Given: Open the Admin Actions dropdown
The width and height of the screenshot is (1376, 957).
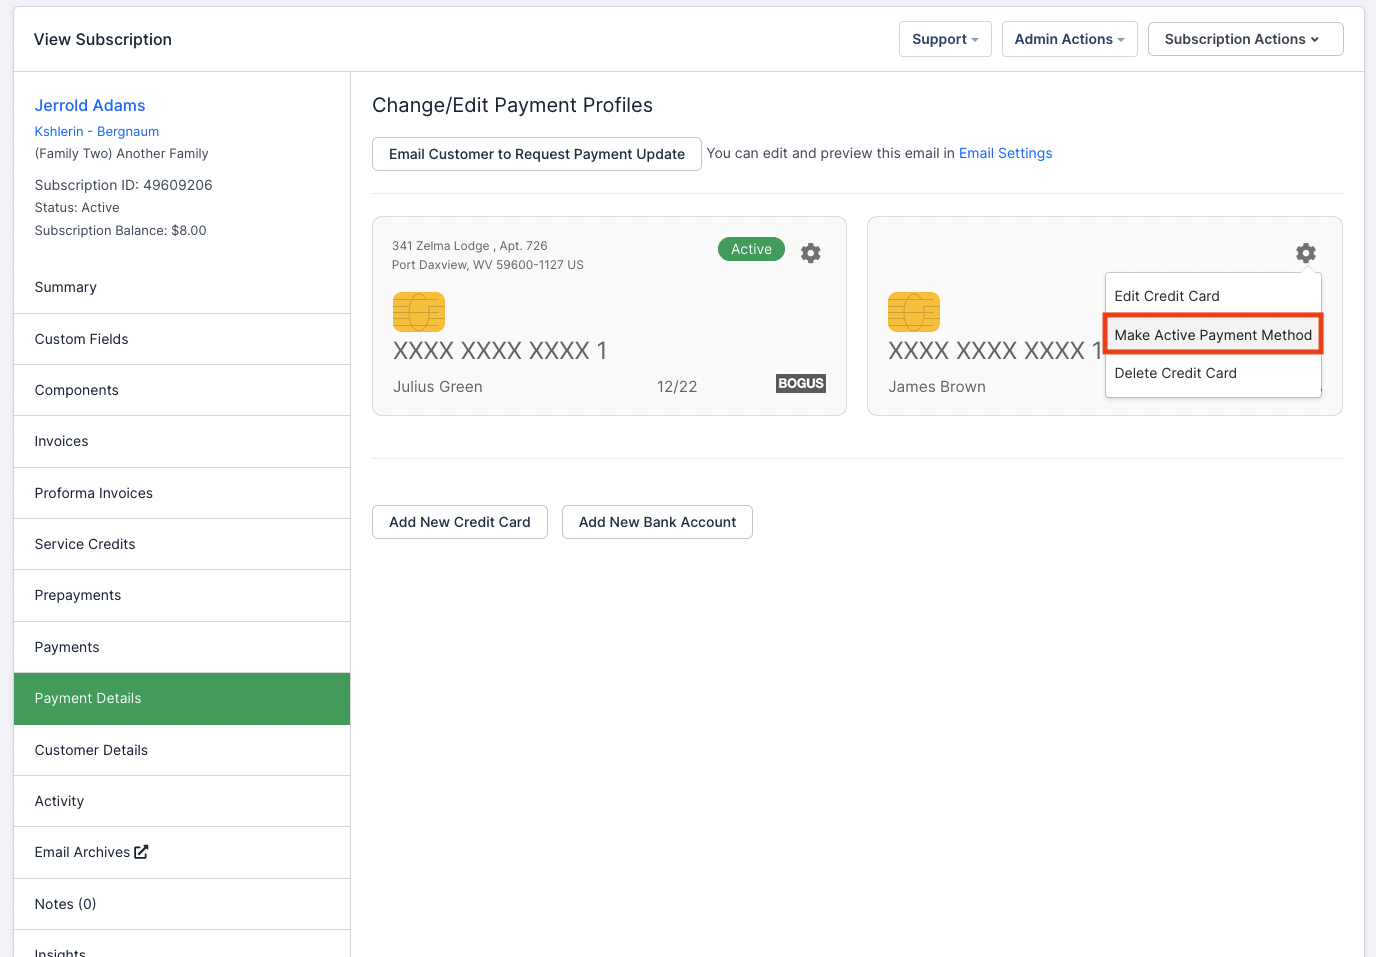Looking at the screenshot, I should tap(1068, 39).
